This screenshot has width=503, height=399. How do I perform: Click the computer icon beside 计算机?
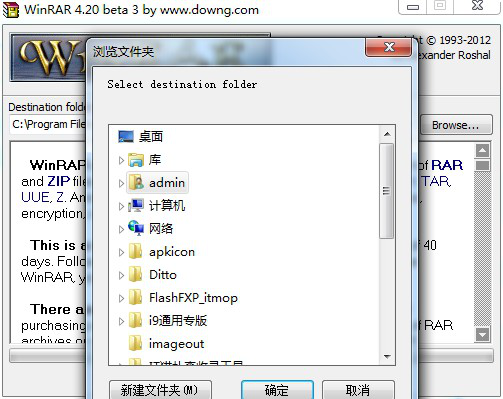pyautogui.click(x=136, y=206)
